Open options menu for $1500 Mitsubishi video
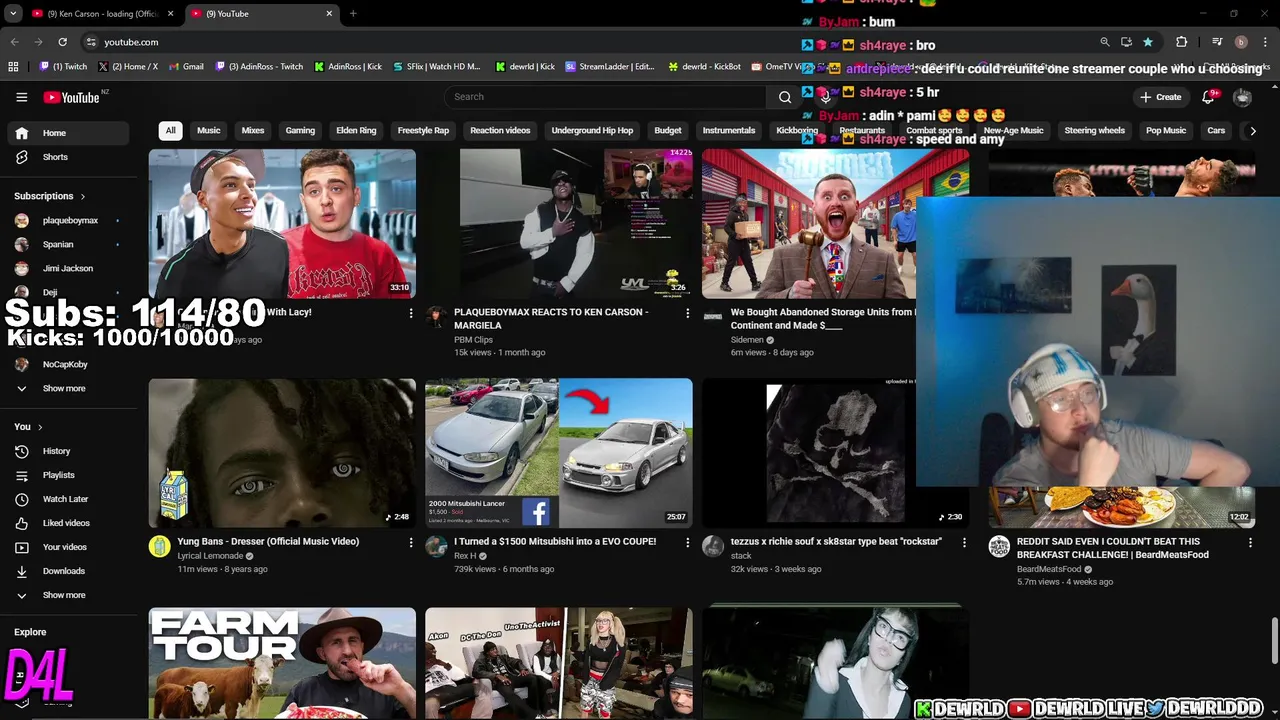Image resolution: width=1280 pixels, height=720 pixels. tap(687, 542)
